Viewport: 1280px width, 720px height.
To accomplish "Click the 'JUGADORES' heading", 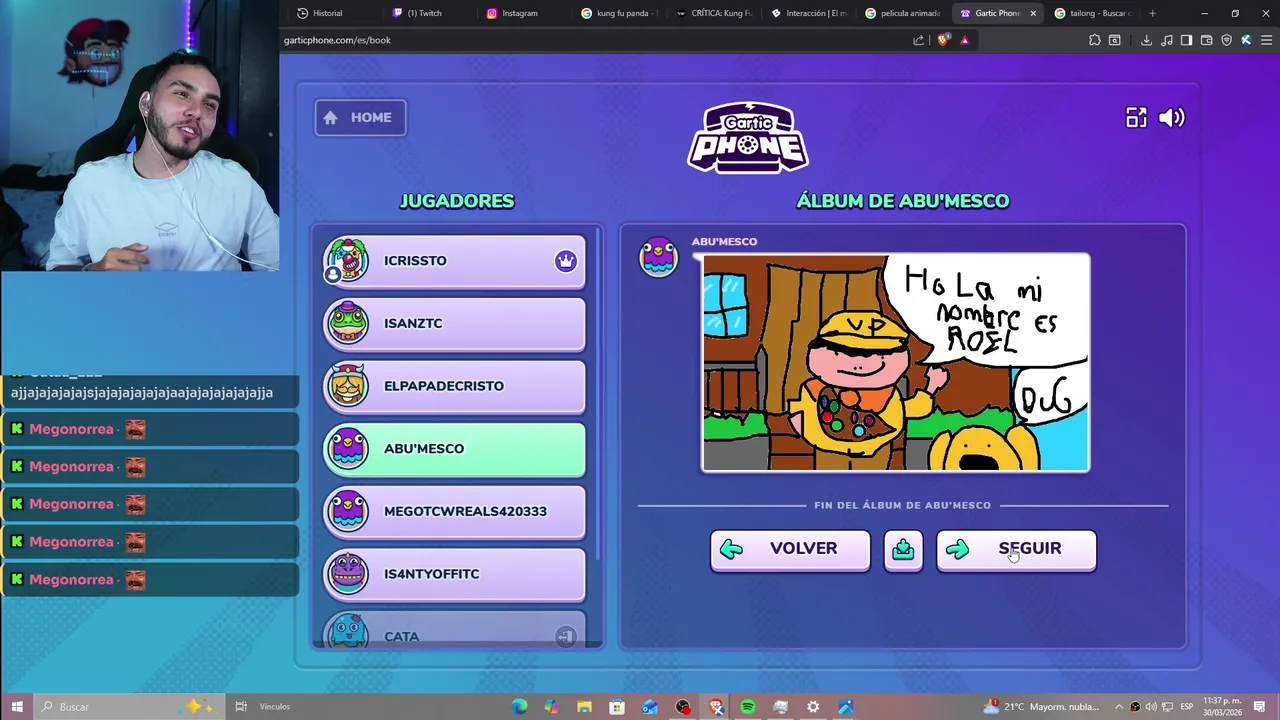I will 457,201.
